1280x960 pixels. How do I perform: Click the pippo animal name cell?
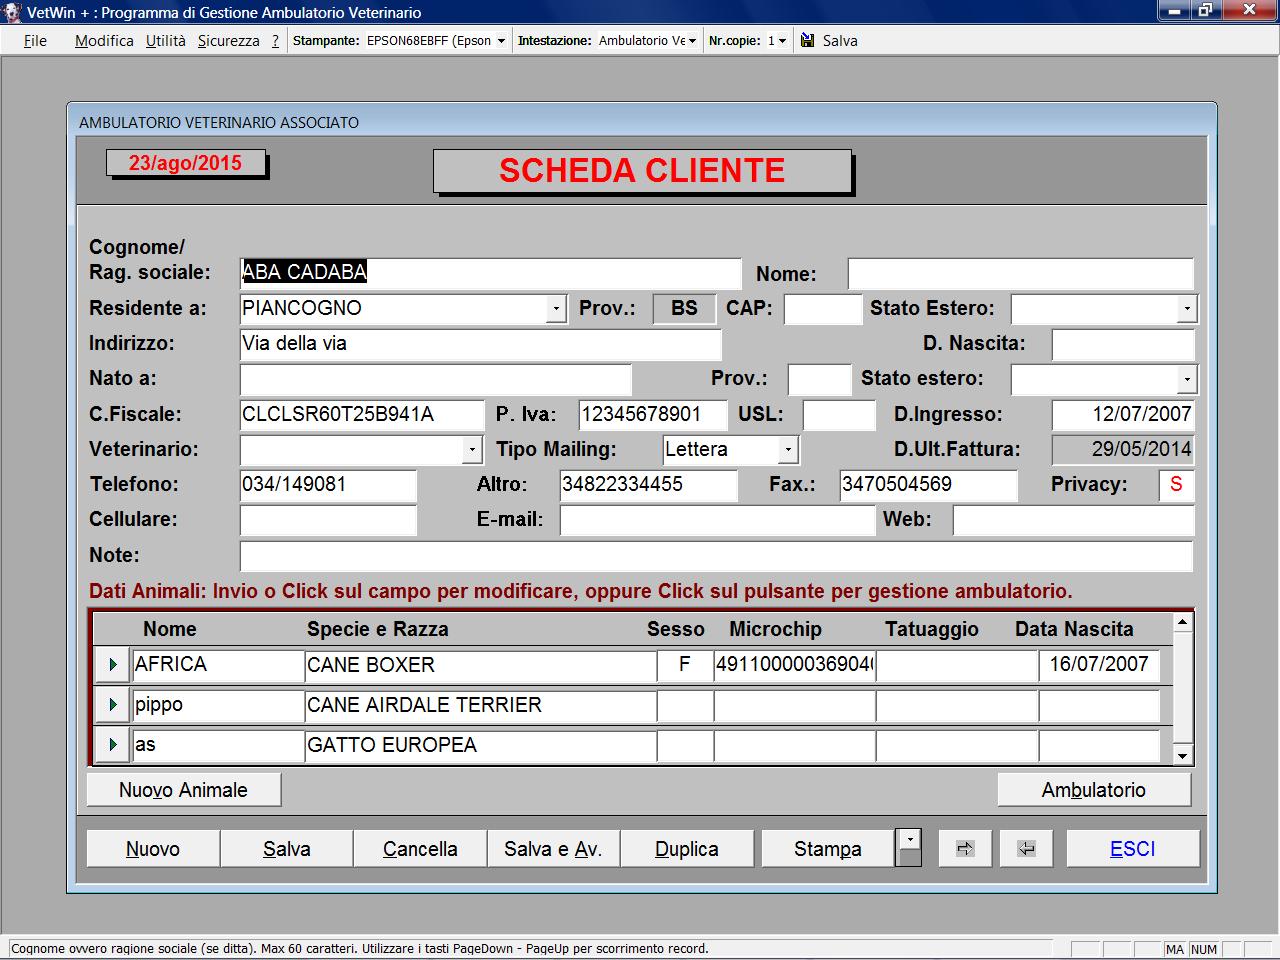[x=218, y=705]
